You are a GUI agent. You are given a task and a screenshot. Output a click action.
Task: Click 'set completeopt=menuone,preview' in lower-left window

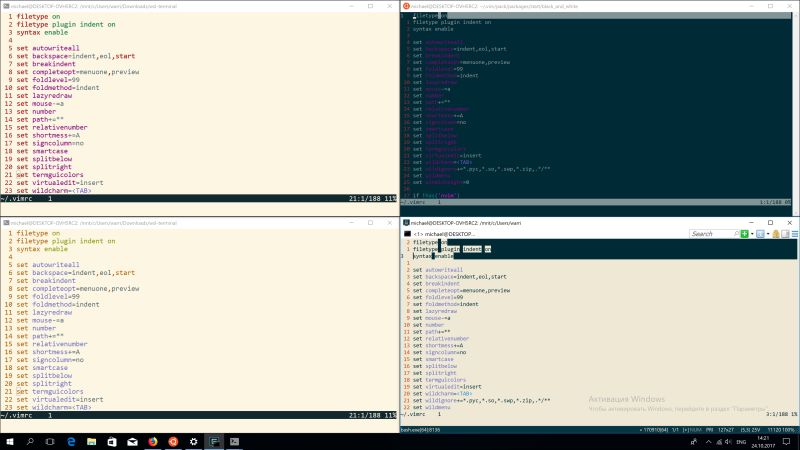(x=78, y=288)
